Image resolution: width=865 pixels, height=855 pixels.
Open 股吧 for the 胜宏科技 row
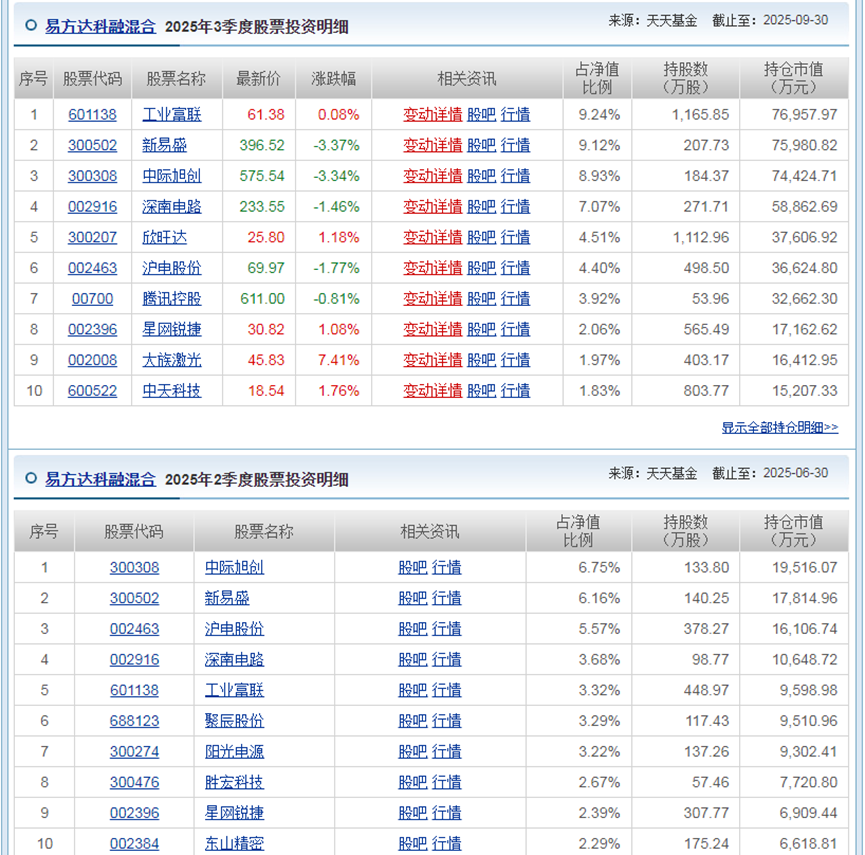click(x=413, y=783)
